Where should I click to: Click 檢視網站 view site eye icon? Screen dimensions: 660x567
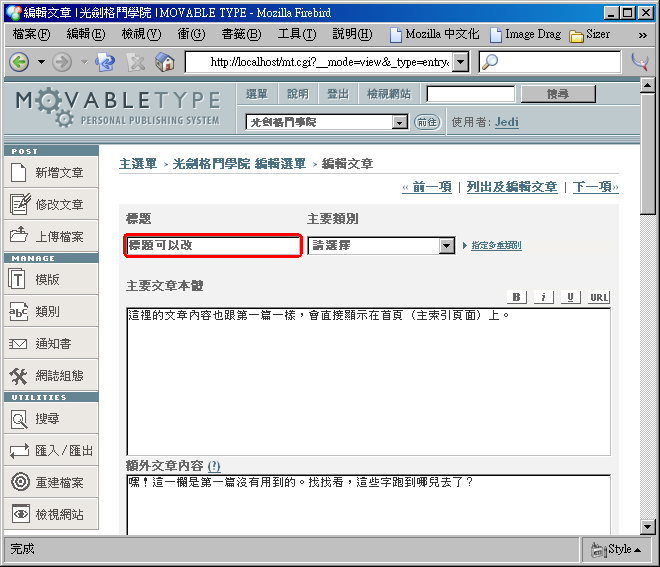20,514
